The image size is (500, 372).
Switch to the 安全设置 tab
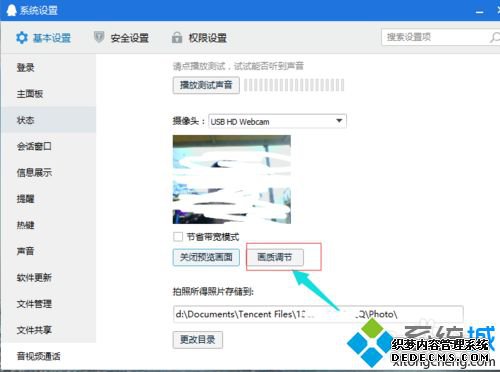[121, 38]
